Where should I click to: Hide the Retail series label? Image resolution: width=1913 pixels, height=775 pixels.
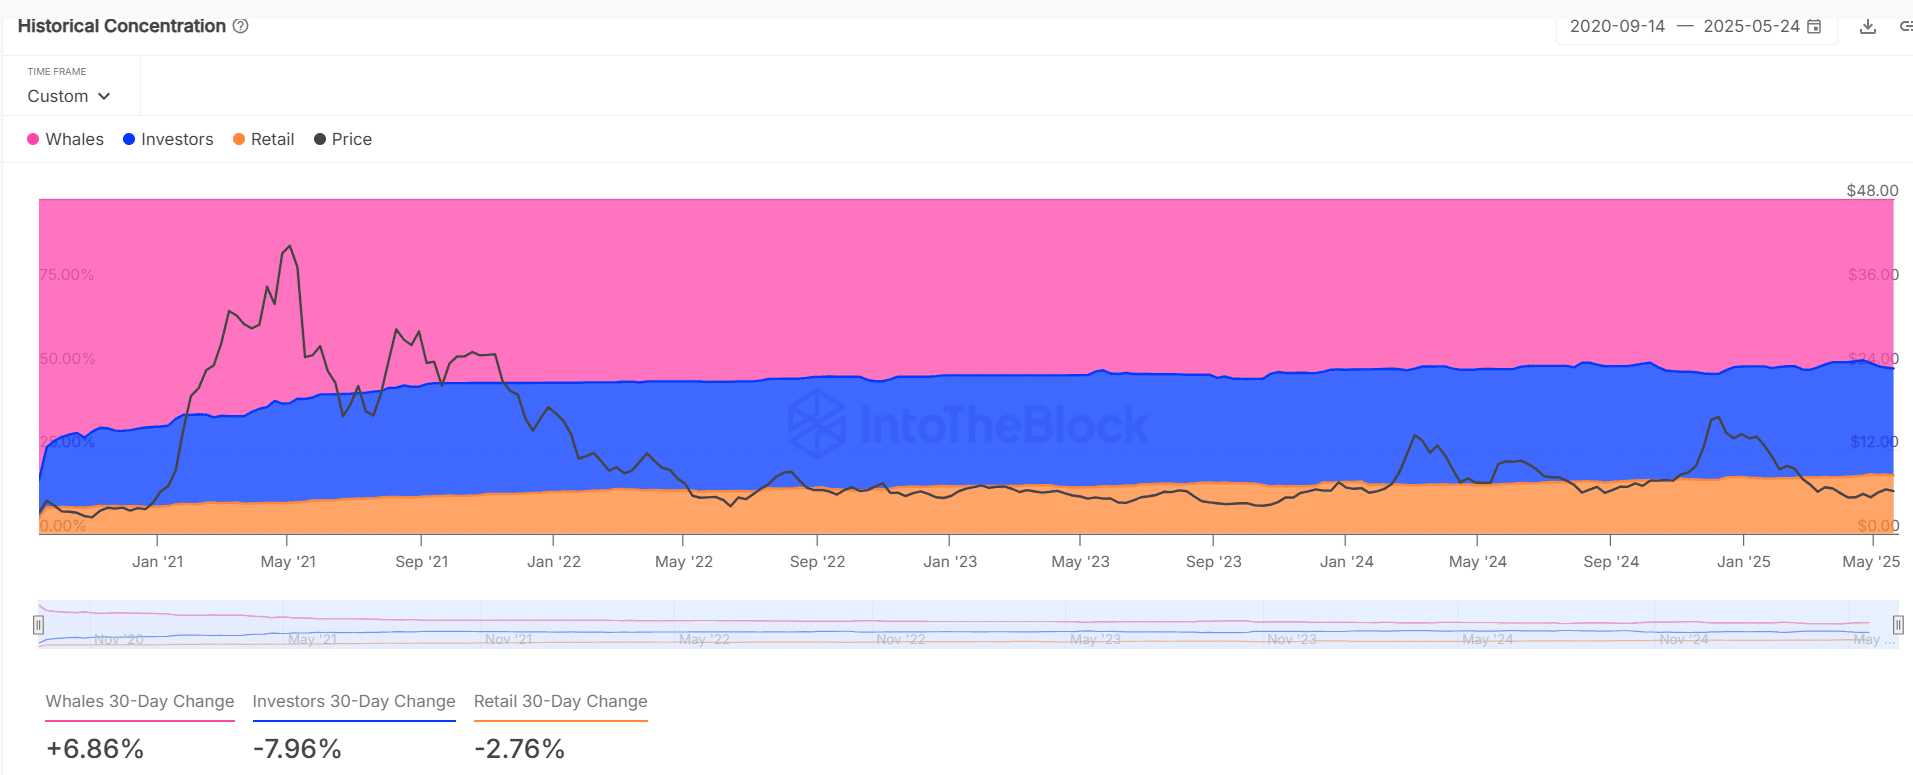[x=272, y=139]
